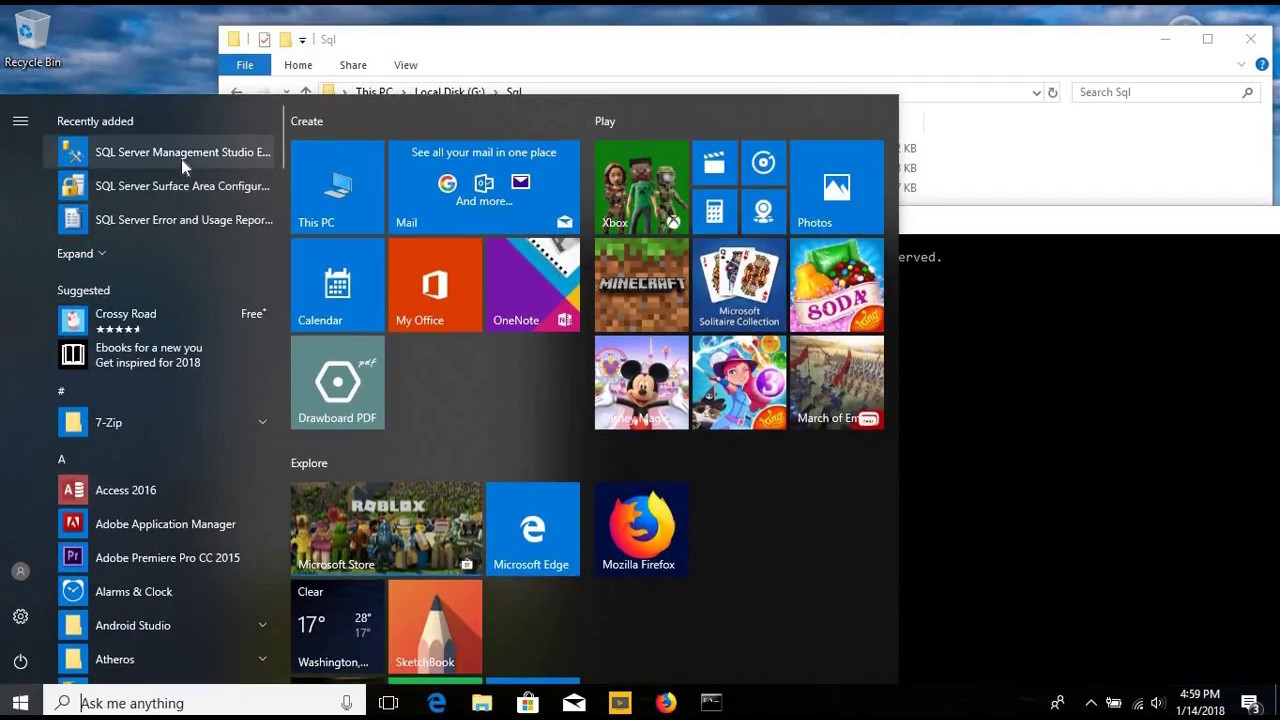Open the Microsoft Store tile
This screenshot has height=720, width=1280.
(386, 529)
